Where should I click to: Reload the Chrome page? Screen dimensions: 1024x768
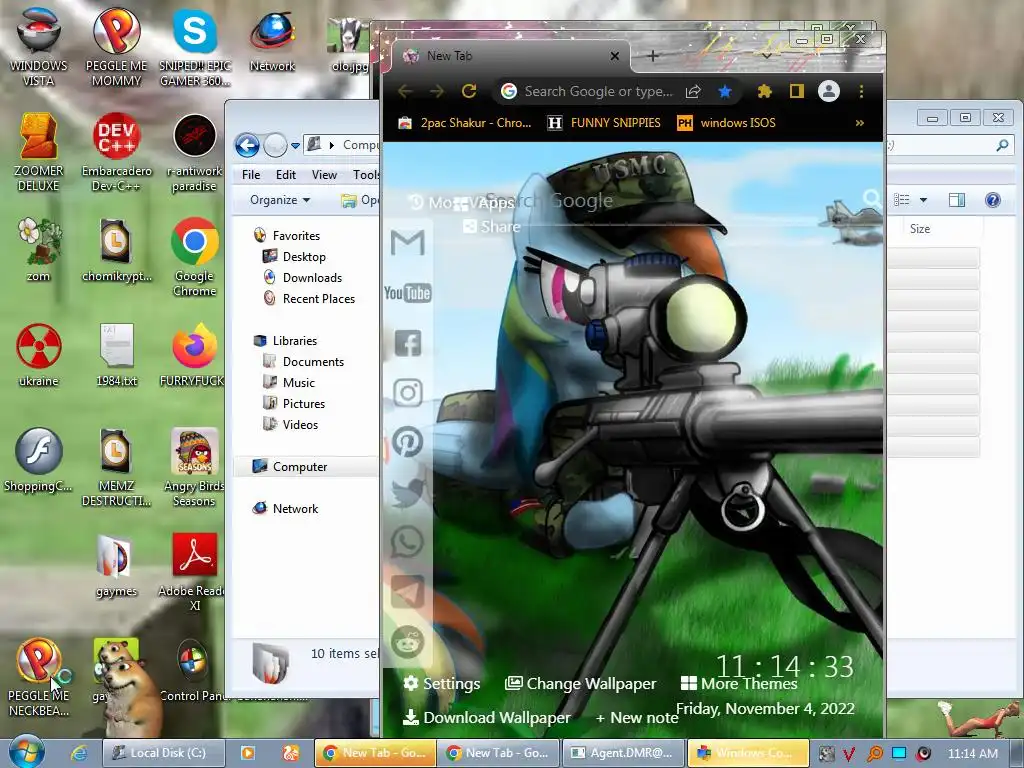pos(469,91)
